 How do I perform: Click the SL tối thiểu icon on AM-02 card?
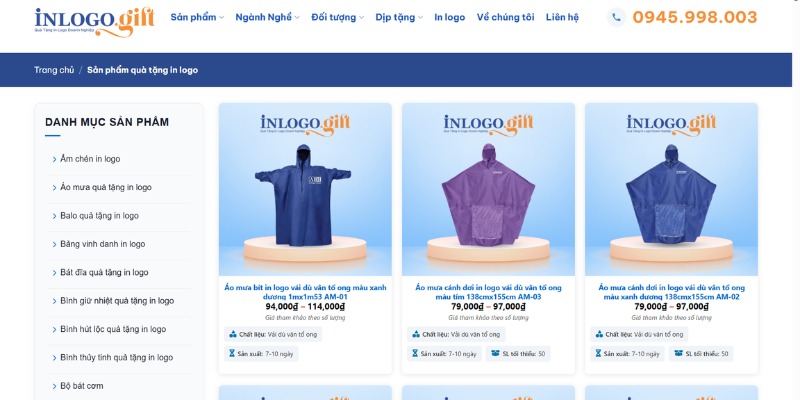click(x=679, y=353)
